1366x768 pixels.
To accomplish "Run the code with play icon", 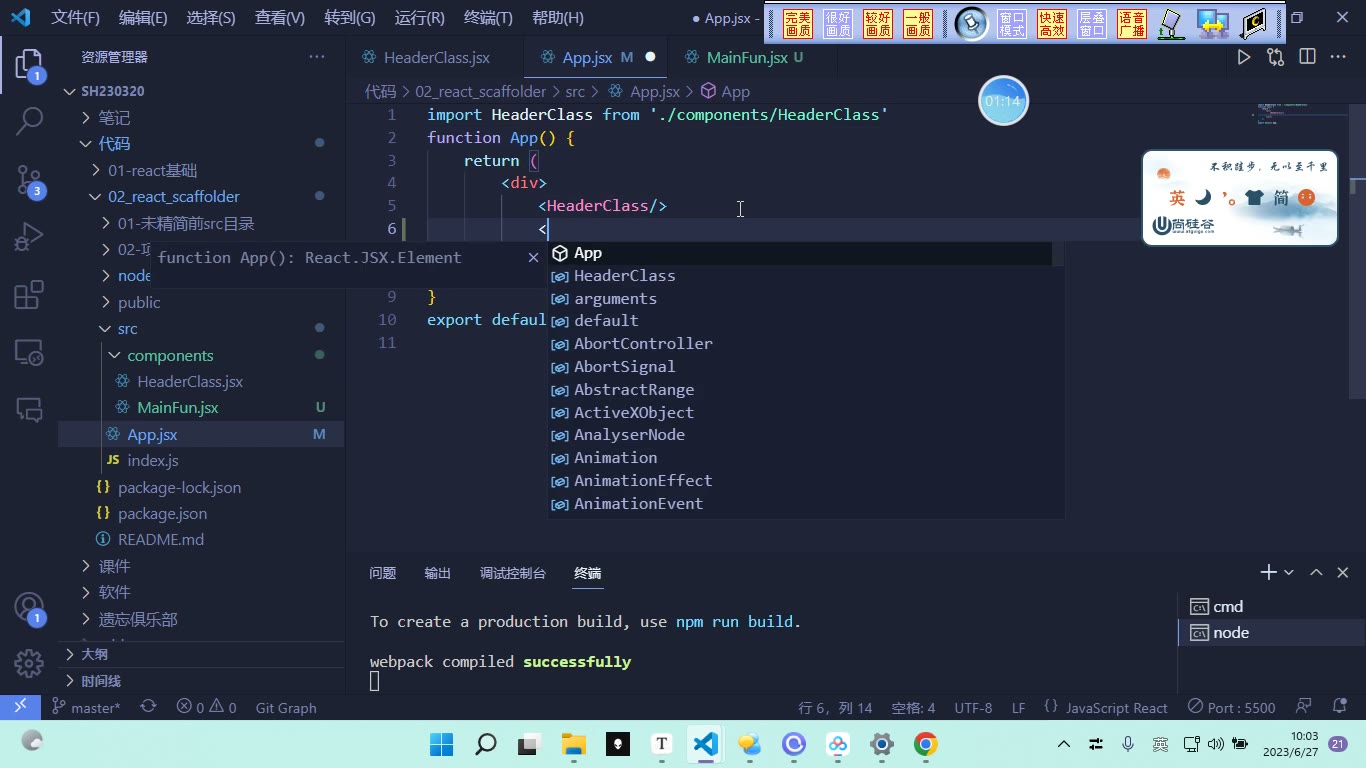I will tap(1244, 57).
